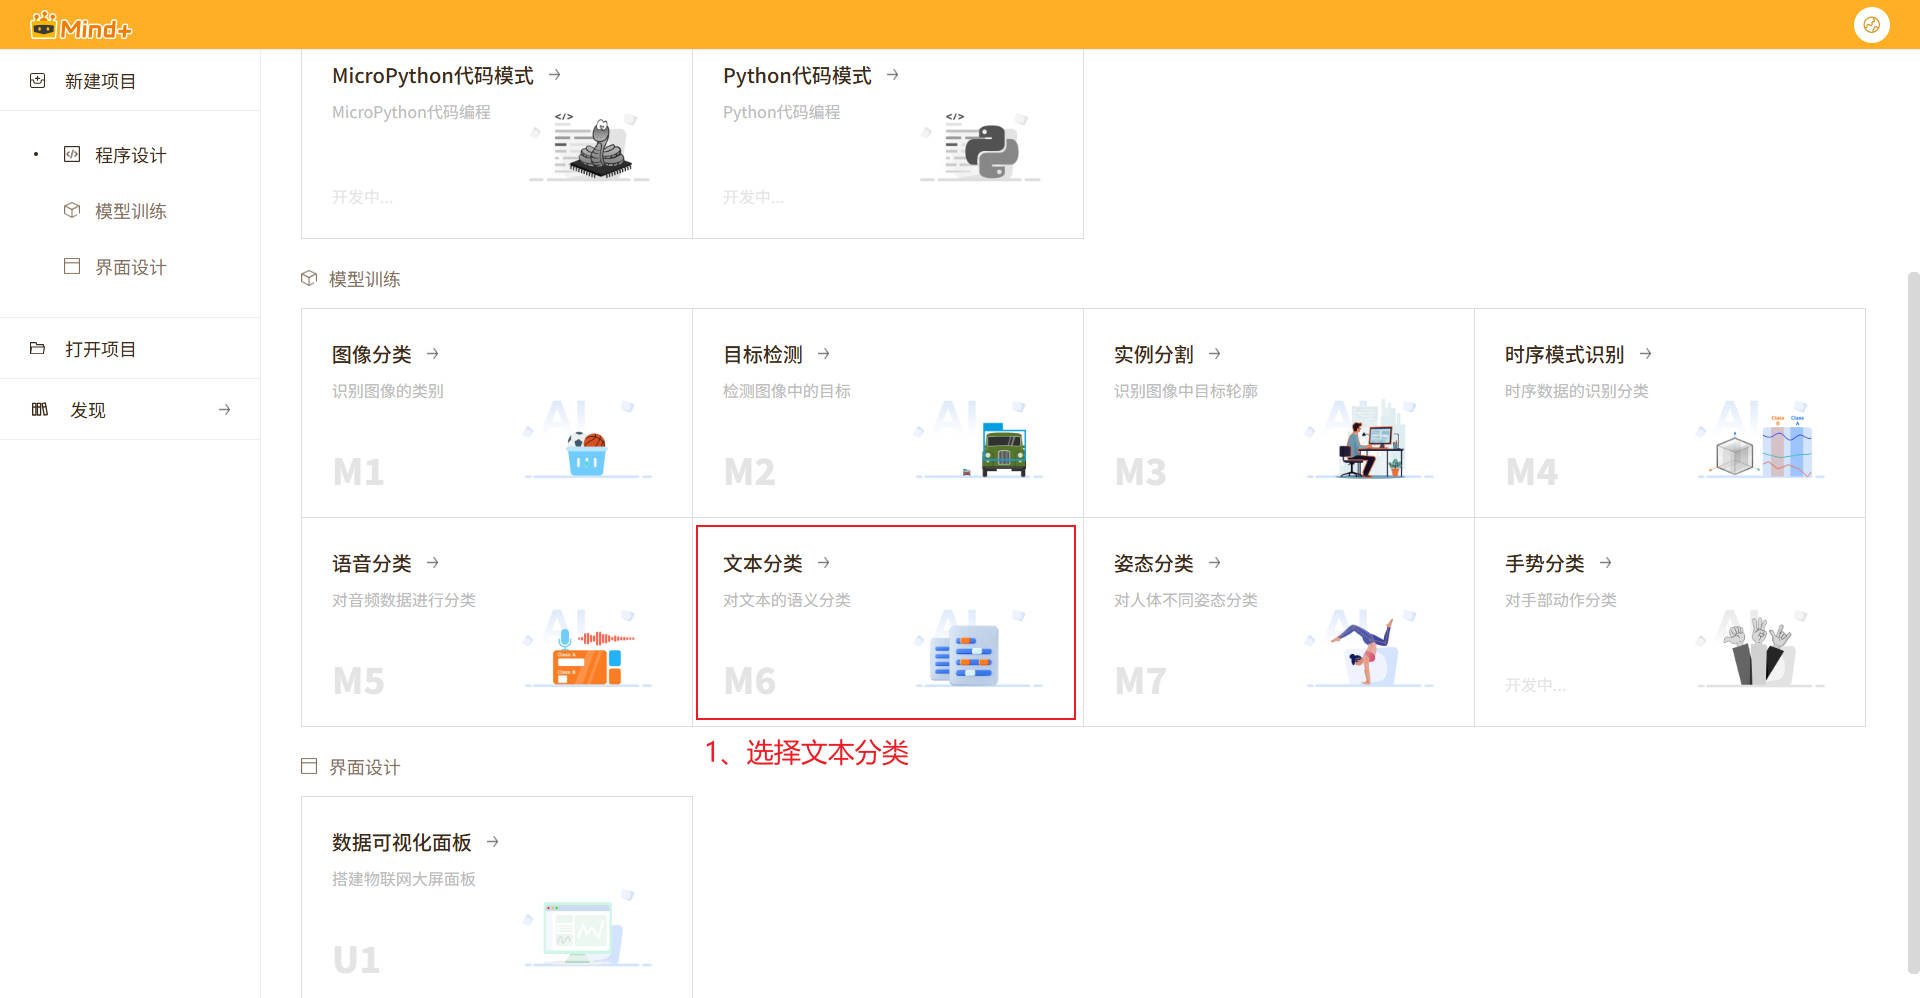Click the 图像分类 ball basket illustration
This screenshot has height=998, width=1920.
(587, 440)
